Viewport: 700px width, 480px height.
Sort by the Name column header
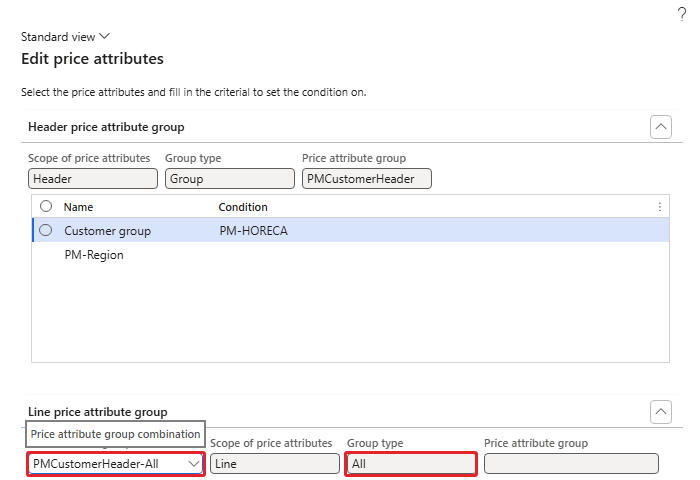click(79, 207)
